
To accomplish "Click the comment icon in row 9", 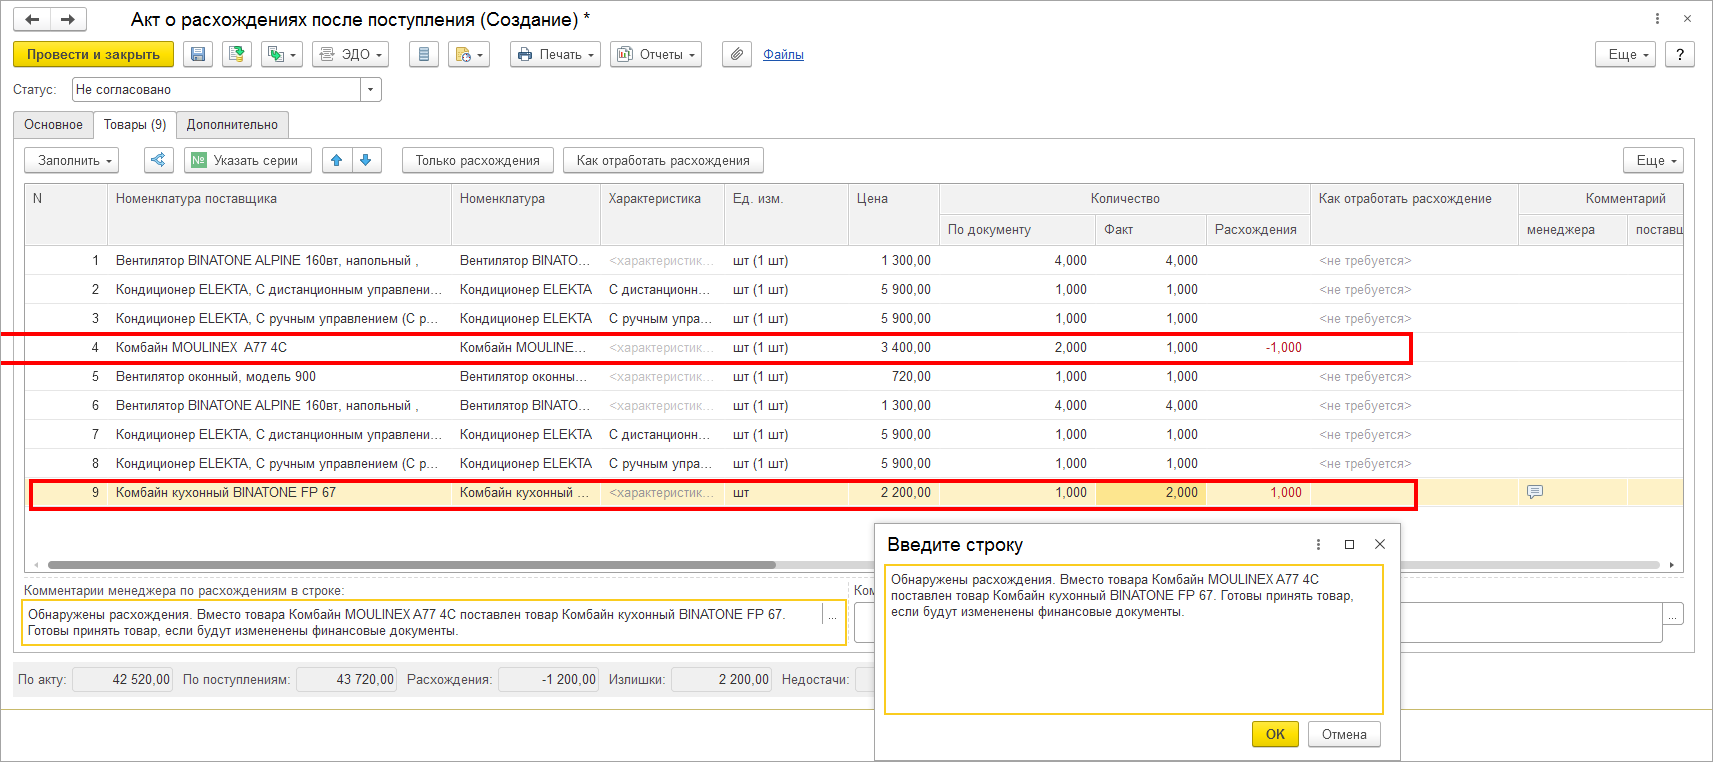I will pos(1535,492).
